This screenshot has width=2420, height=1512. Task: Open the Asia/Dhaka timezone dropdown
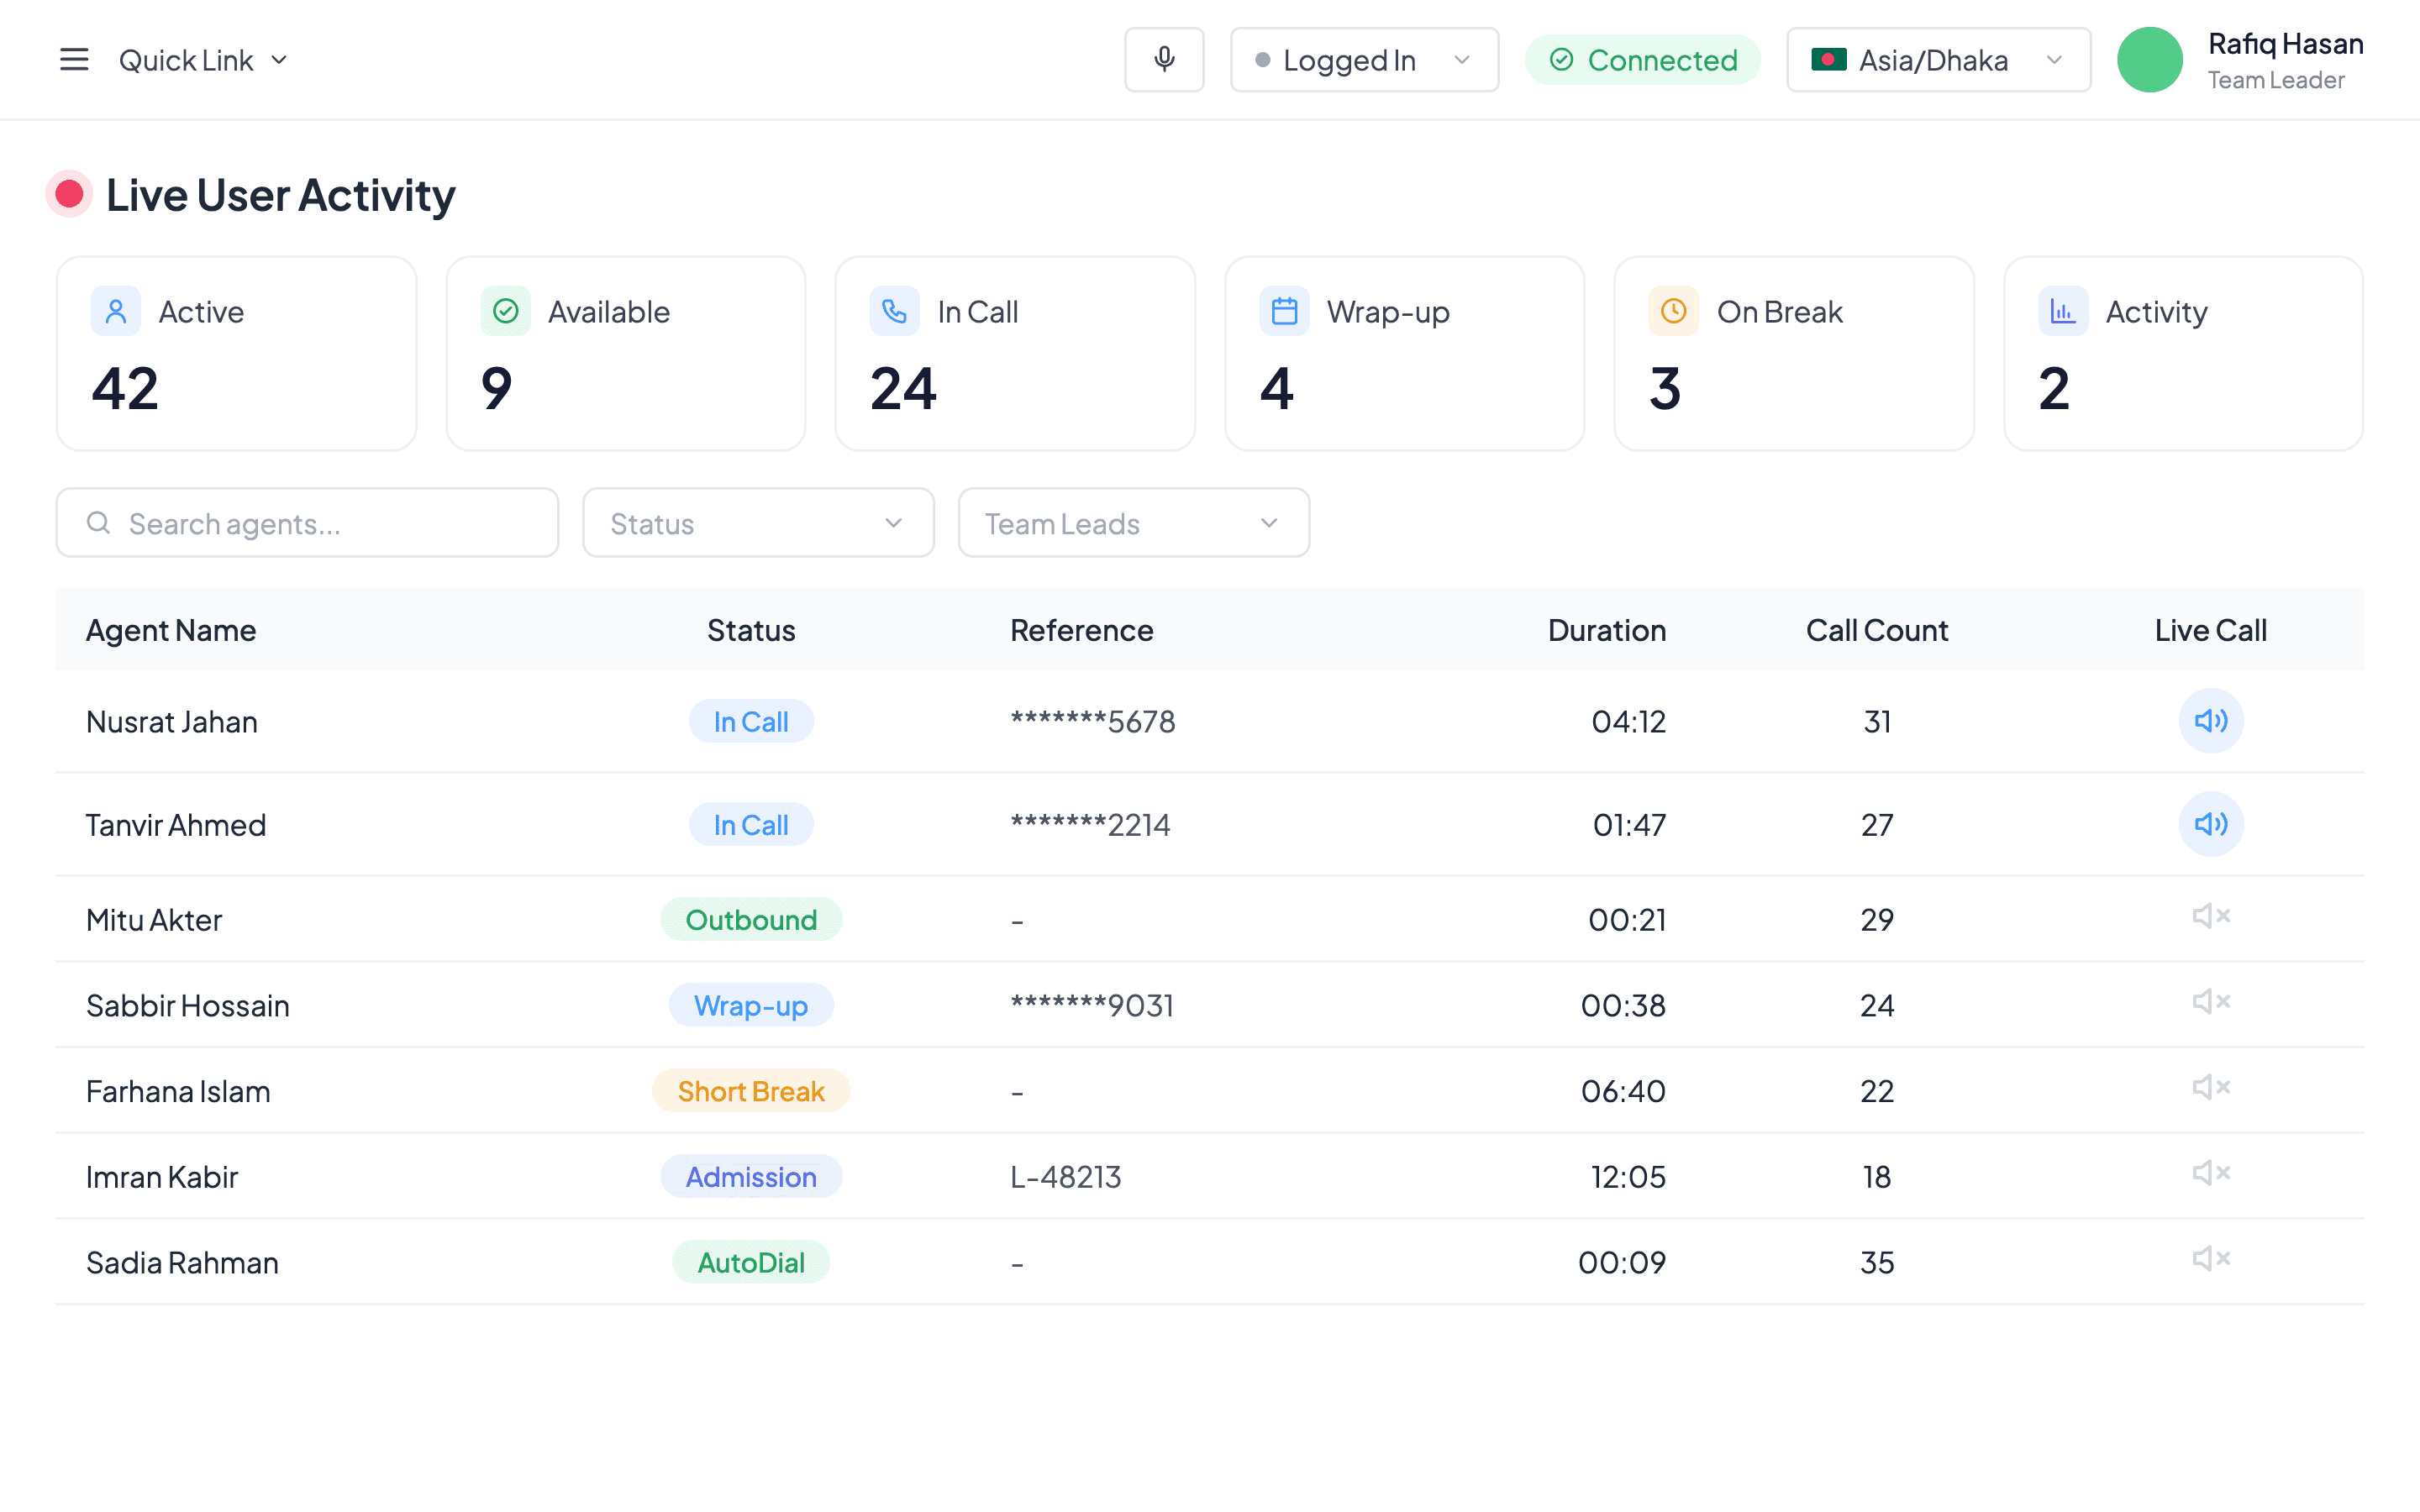pos(1938,60)
